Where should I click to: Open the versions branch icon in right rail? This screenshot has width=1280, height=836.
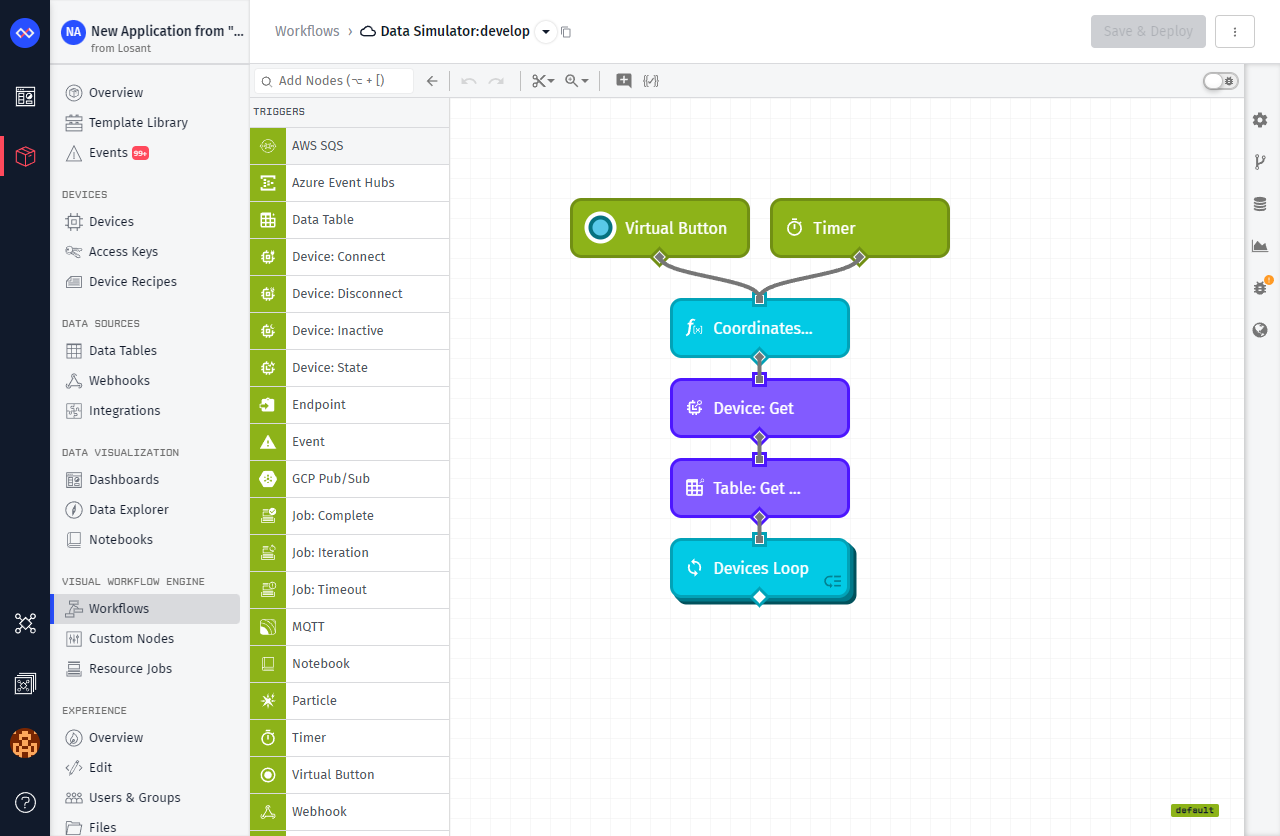coord(1260,162)
